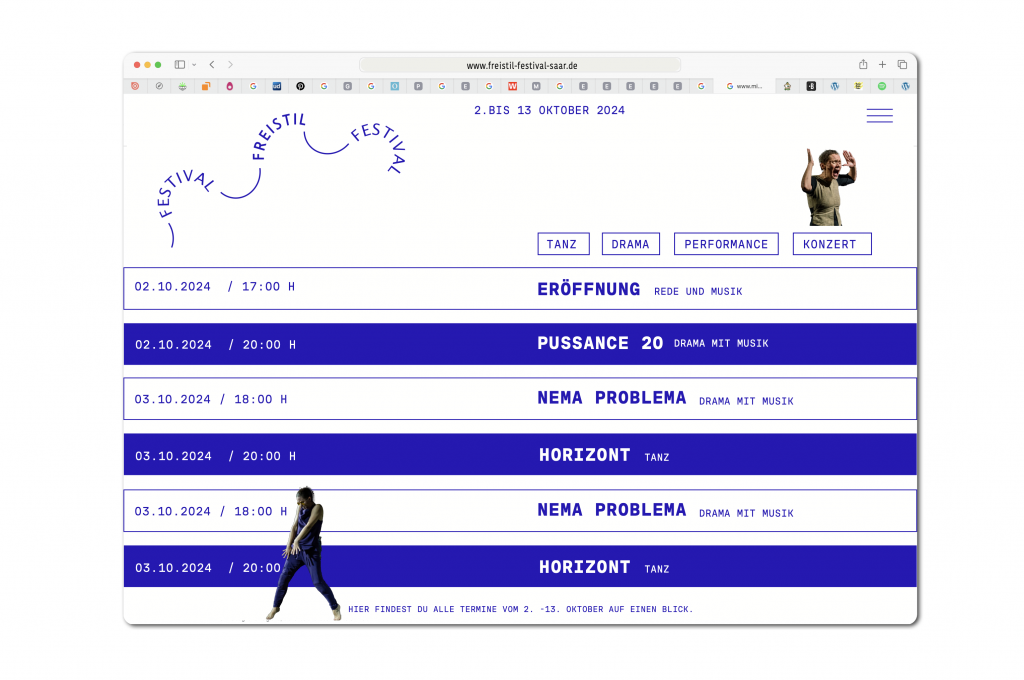Show the tab overview
The width and height of the screenshot is (1024, 680).
[x=902, y=65]
